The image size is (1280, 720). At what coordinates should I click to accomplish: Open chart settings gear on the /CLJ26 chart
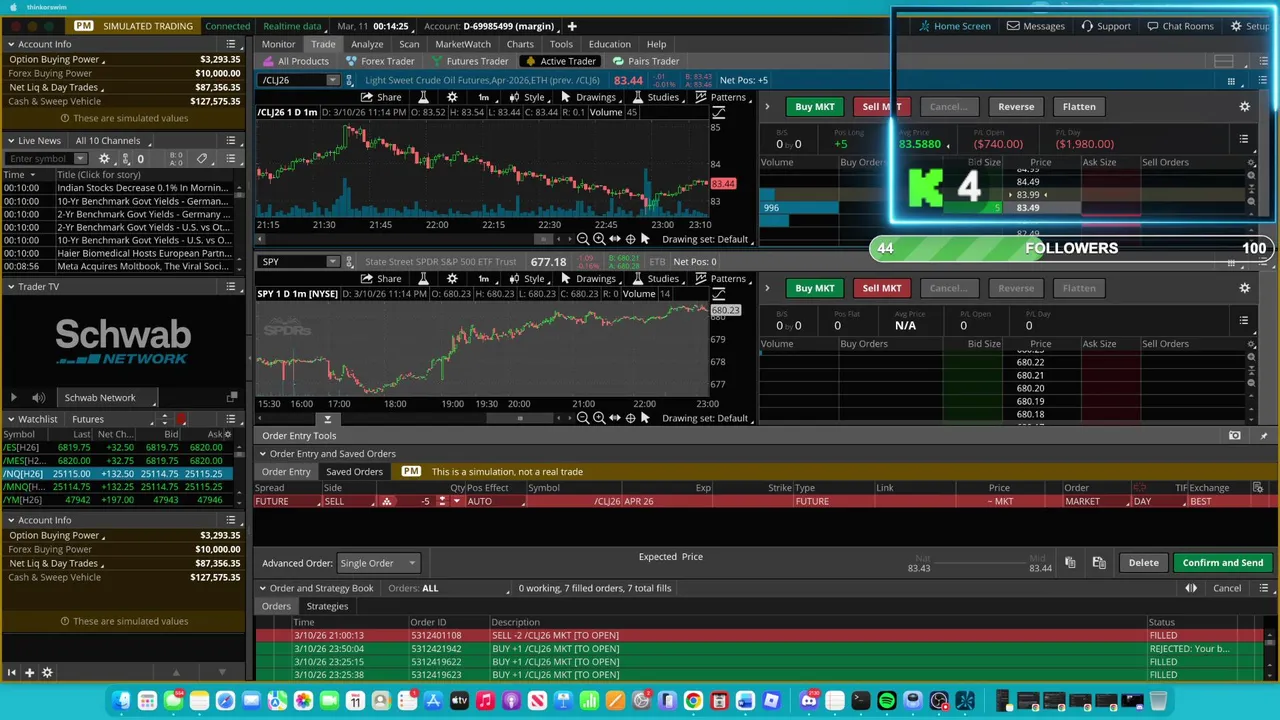[452, 97]
